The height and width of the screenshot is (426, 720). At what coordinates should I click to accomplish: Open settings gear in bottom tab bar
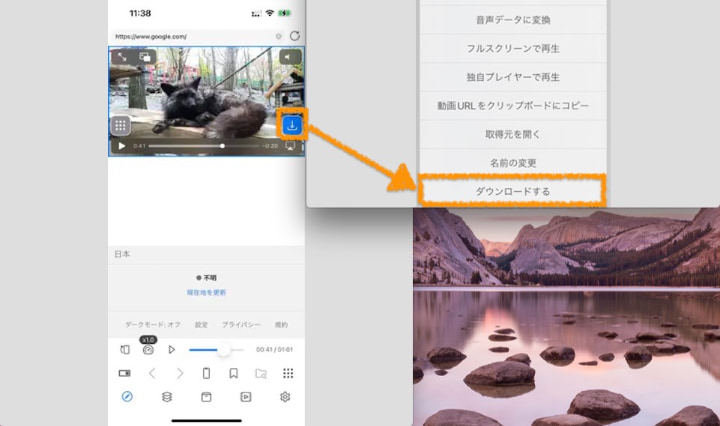285,396
